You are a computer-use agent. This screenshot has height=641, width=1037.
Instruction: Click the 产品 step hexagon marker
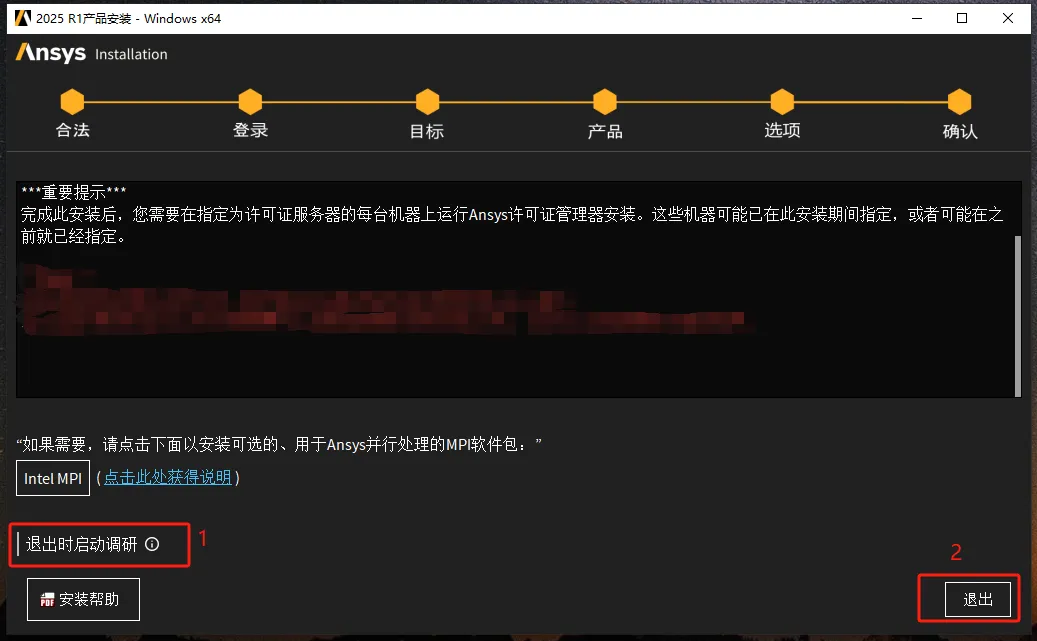[x=604, y=102]
